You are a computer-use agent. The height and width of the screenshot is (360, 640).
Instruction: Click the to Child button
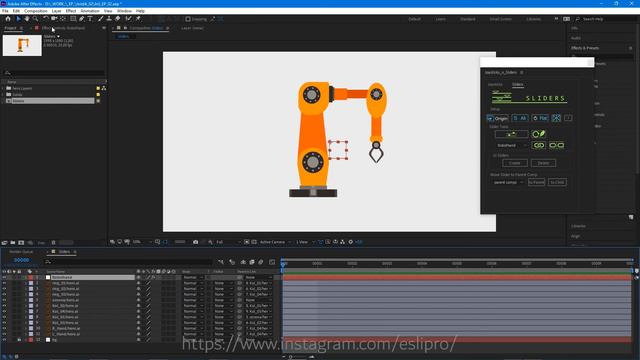coord(557,182)
